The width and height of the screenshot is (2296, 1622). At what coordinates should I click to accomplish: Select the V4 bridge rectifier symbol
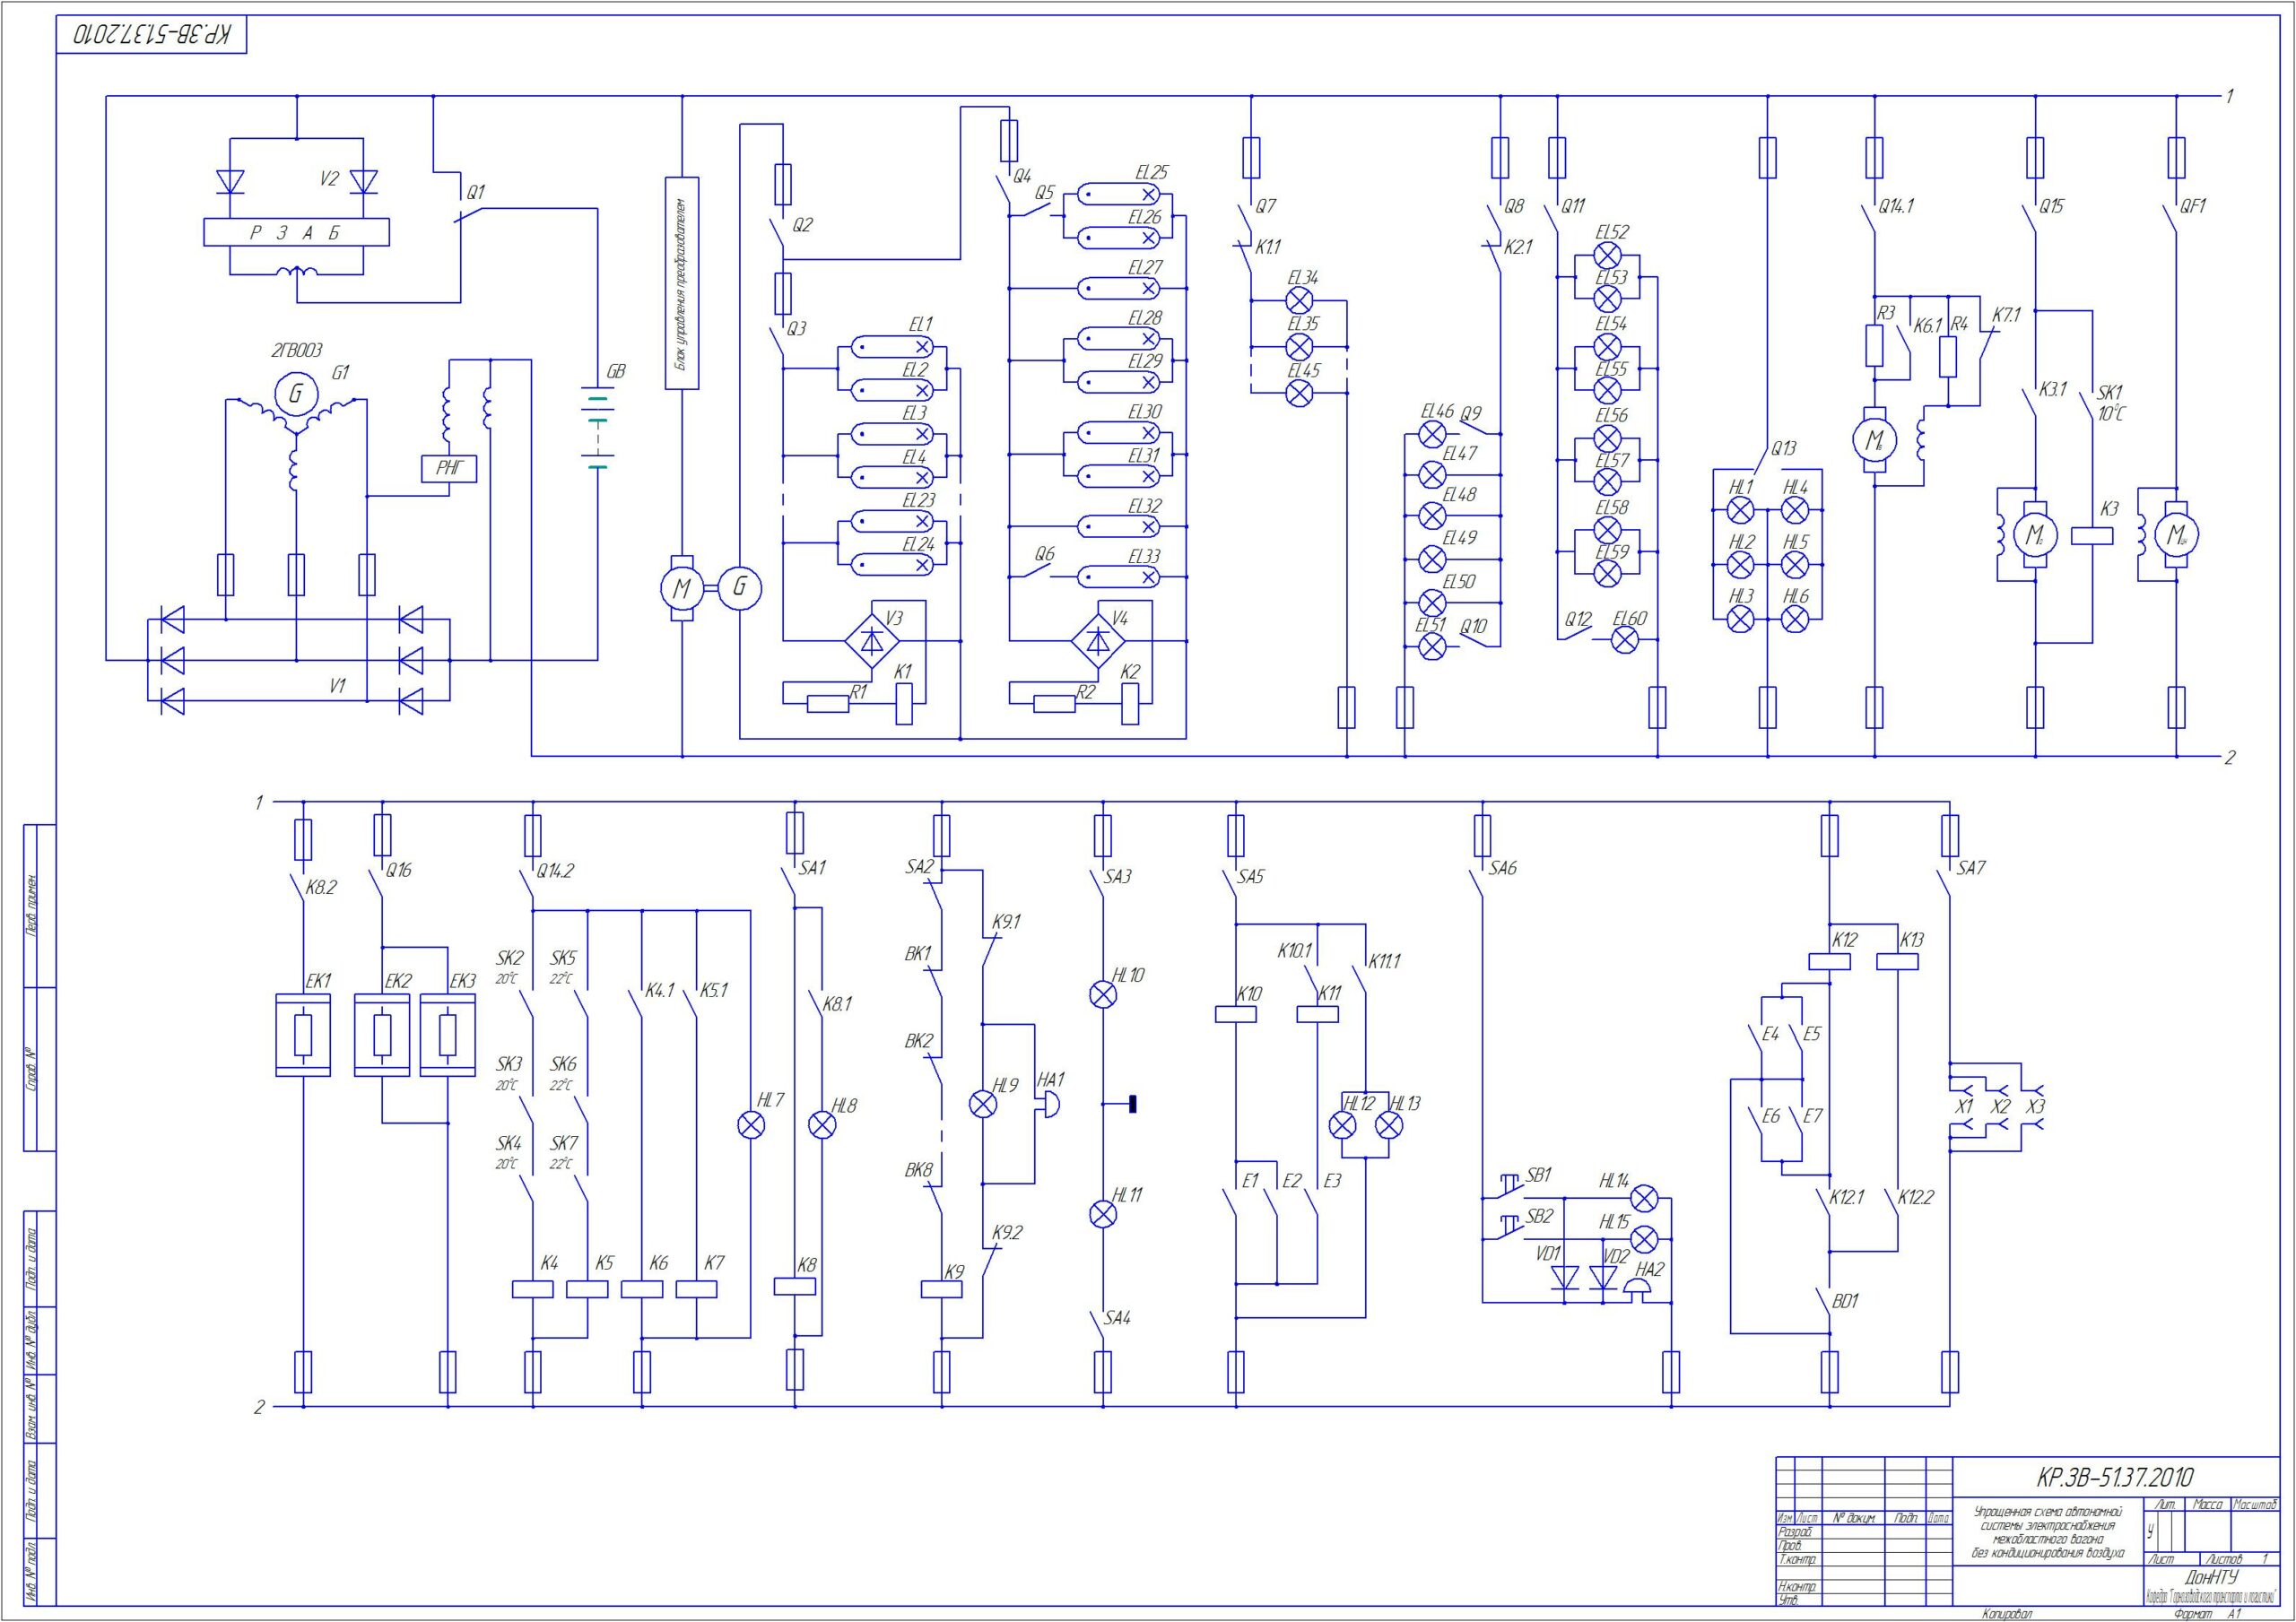coord(1098,640)
